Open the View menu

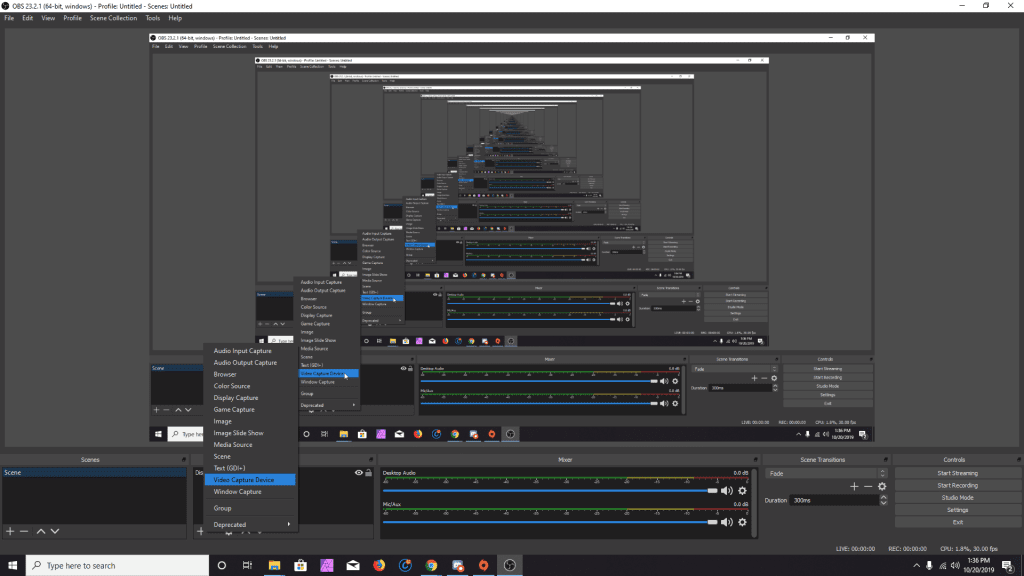(x=48, y=18)
